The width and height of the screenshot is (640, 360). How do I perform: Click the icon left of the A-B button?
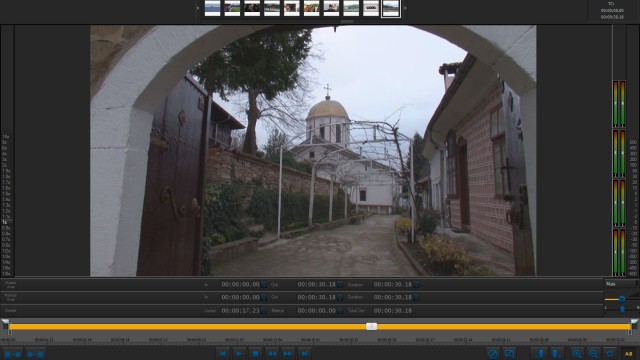click(610, 354)
